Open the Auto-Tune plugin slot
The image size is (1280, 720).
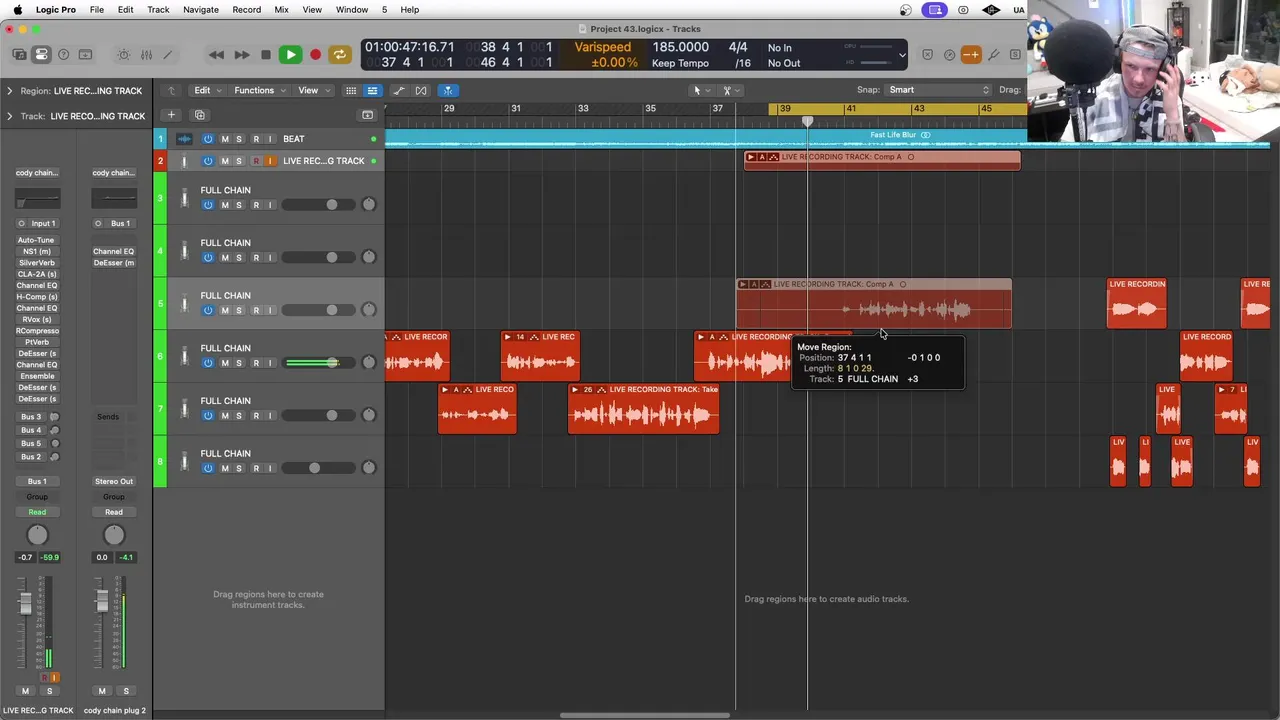(36, 240)
